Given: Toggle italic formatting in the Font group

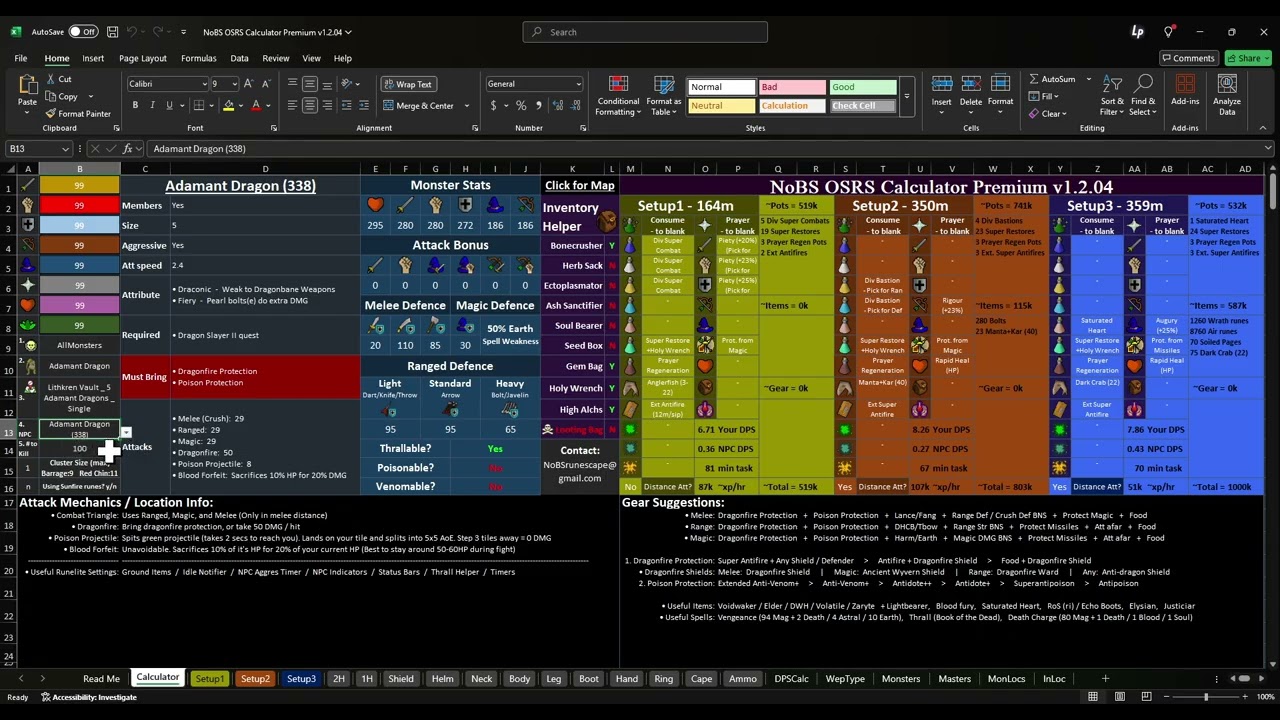Looking at the screenshot, I should [153, 105].
